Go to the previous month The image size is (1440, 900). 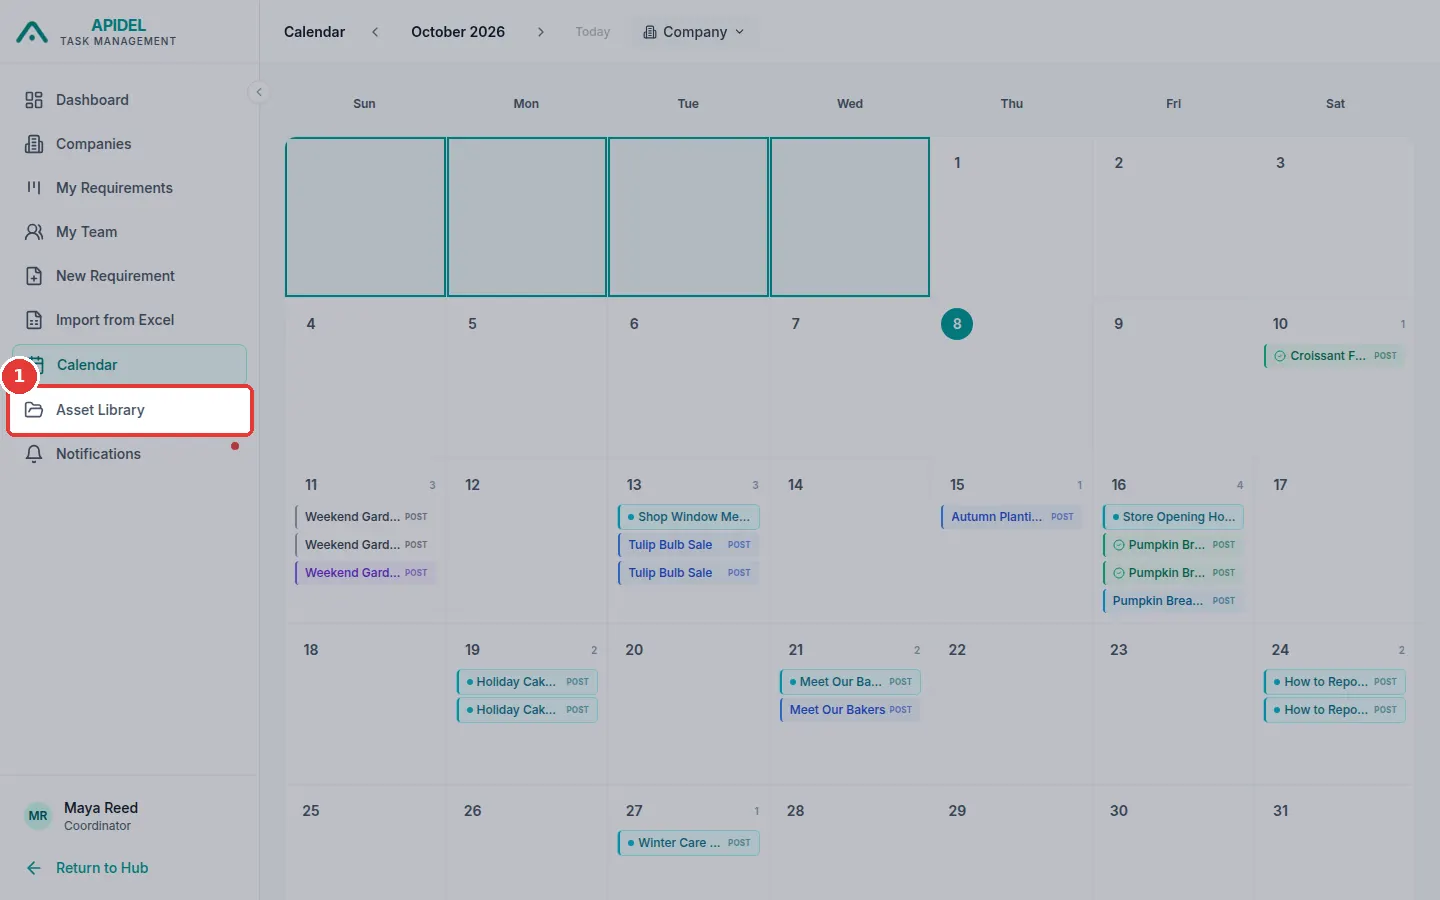point(375,32)
